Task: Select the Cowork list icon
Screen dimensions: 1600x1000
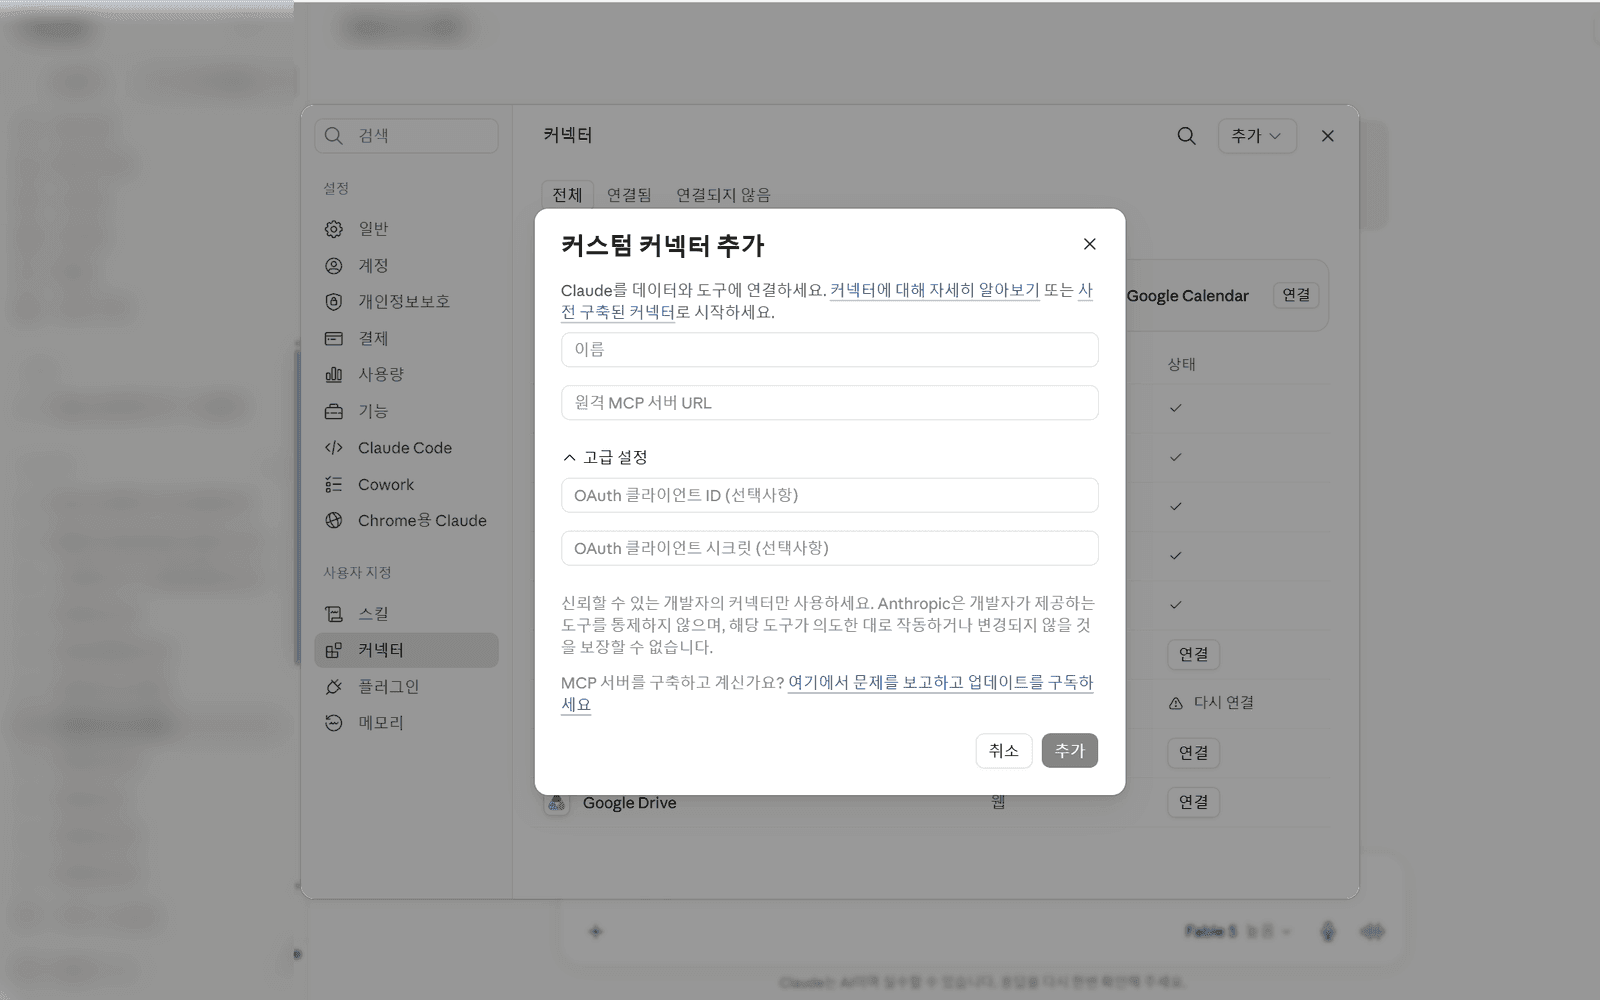Action: tap(334, 485)
